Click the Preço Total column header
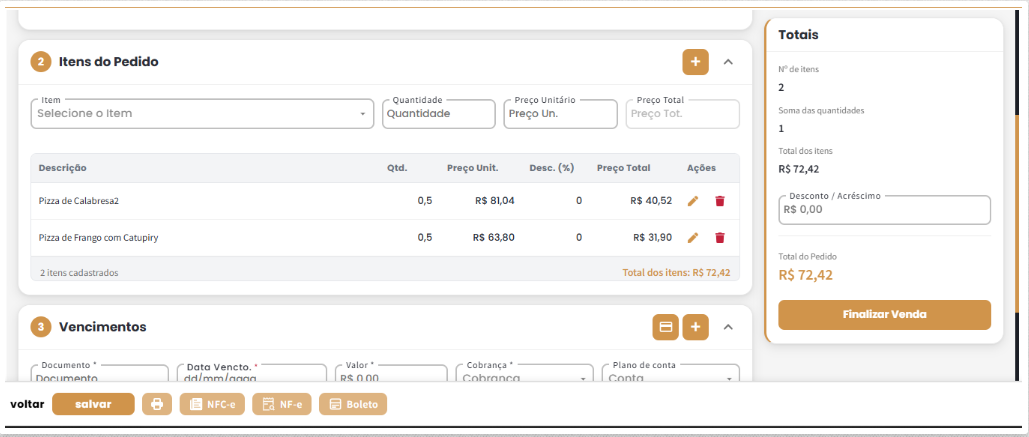Screen dimensions: 1029x437 coord(623,168)
